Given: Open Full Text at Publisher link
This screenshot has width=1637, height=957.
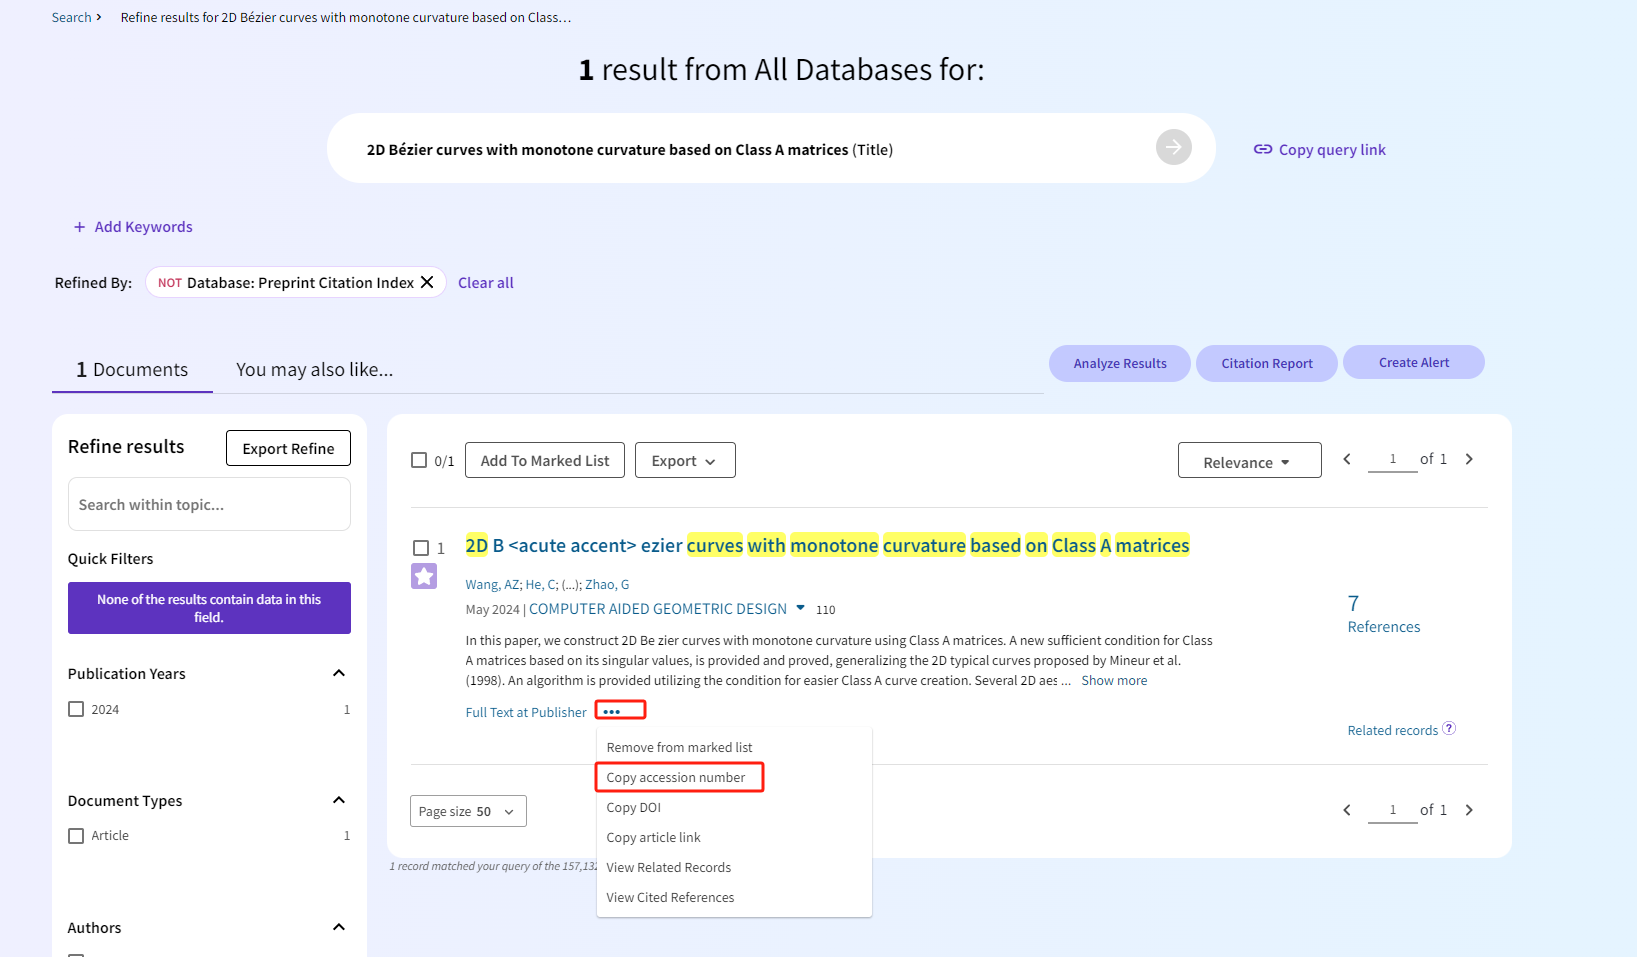Looking at the screenshot, I should click(526, 712).
